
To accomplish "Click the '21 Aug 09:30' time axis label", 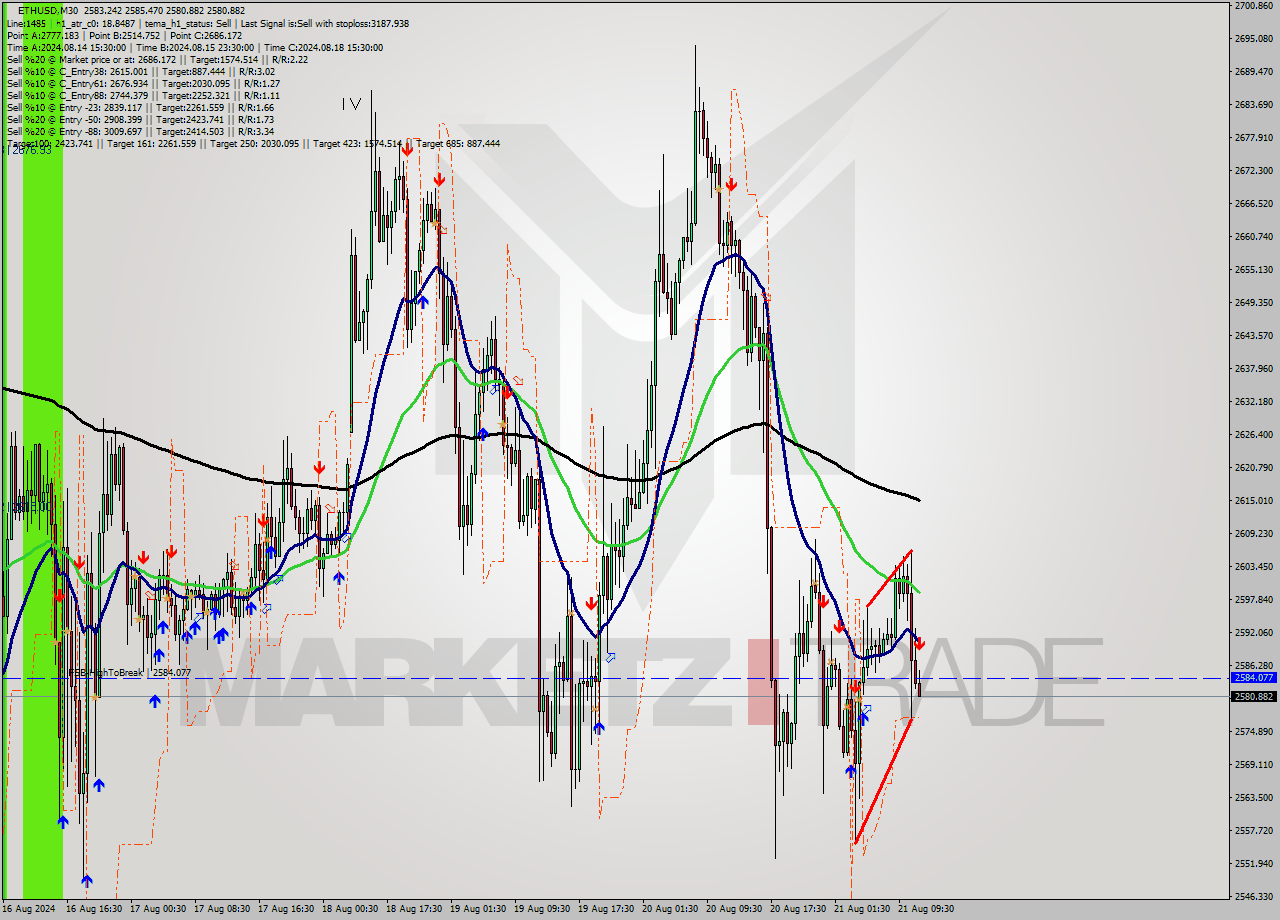I will 926,909.
